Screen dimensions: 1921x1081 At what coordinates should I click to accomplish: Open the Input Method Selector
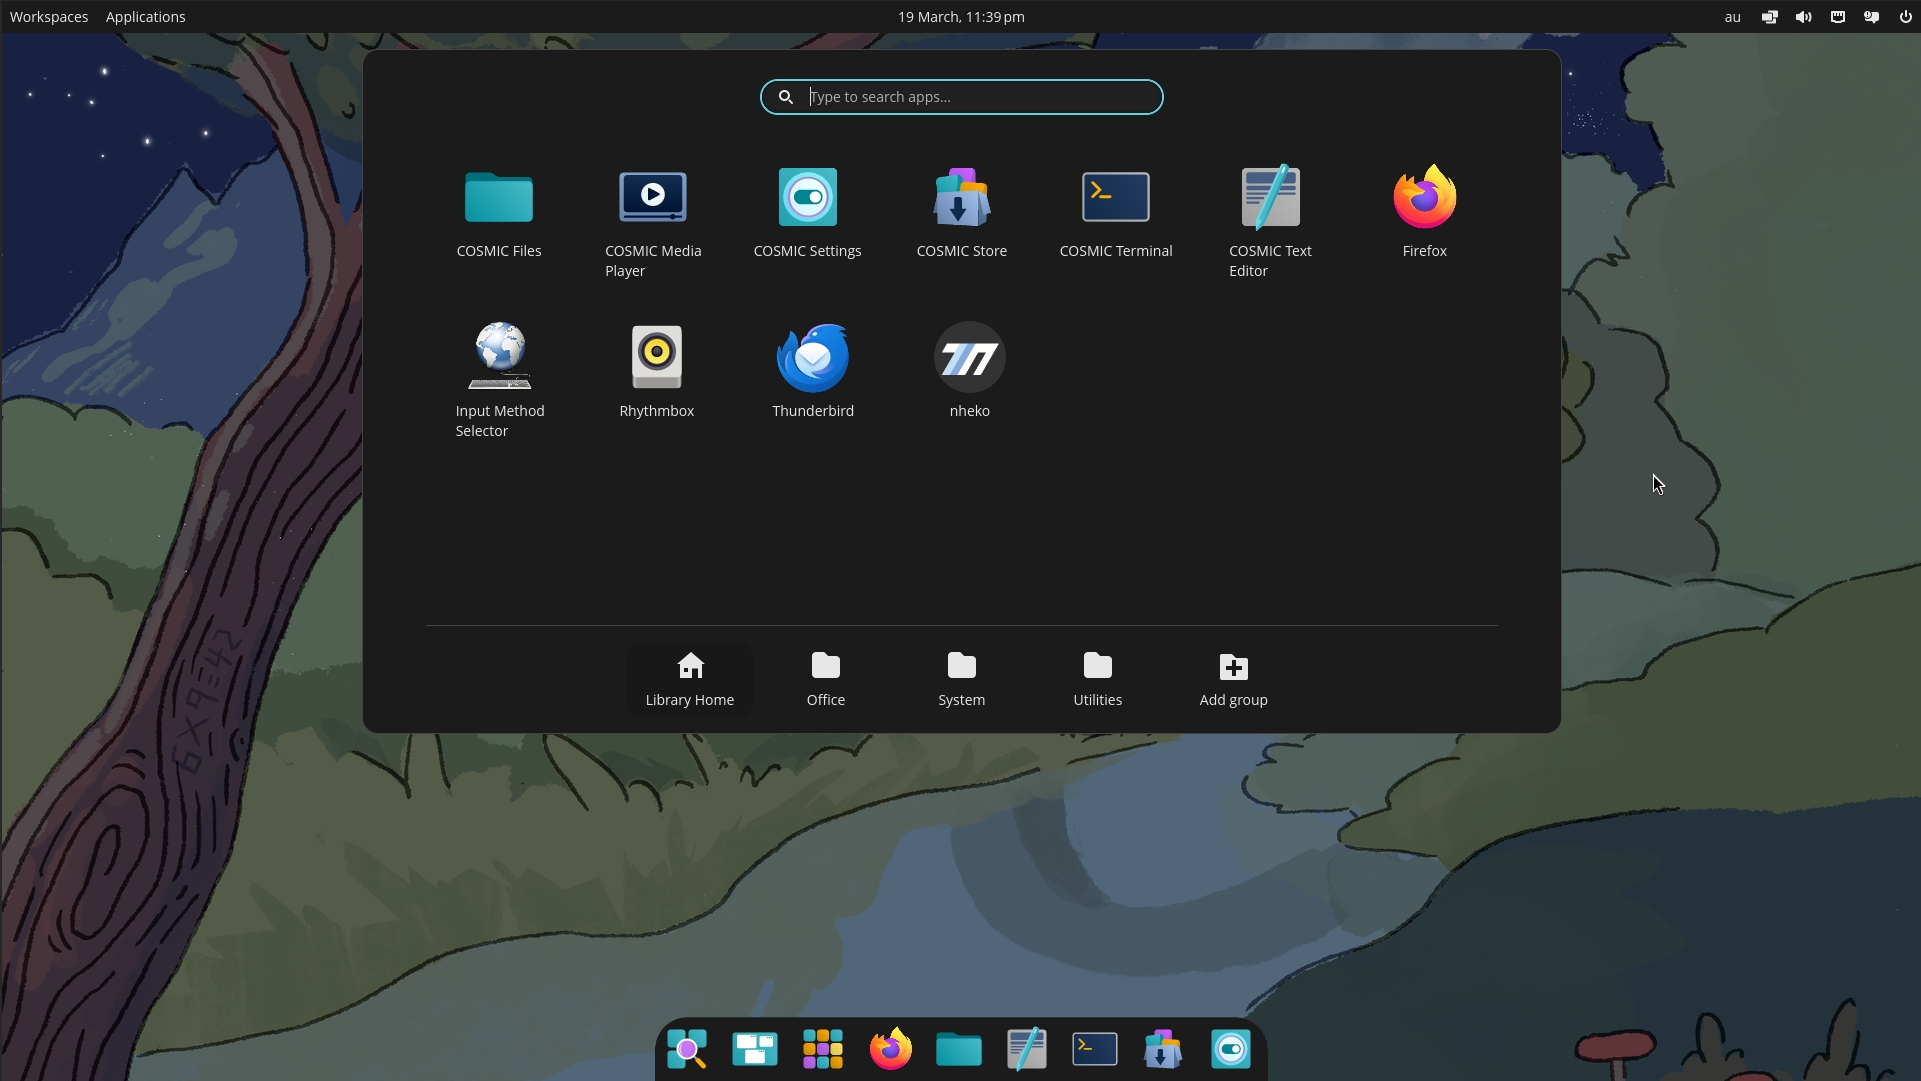click(x=499, y=357)
